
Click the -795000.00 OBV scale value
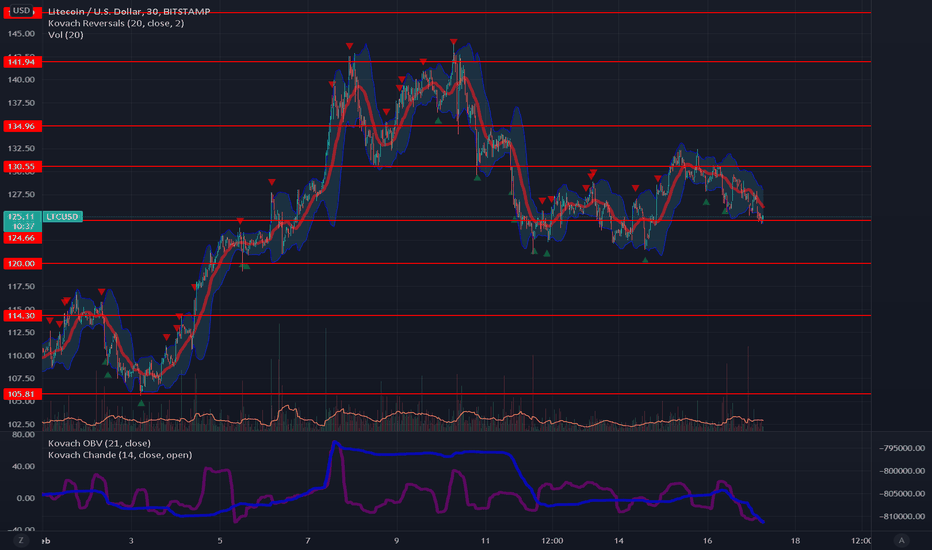[902, 448]
